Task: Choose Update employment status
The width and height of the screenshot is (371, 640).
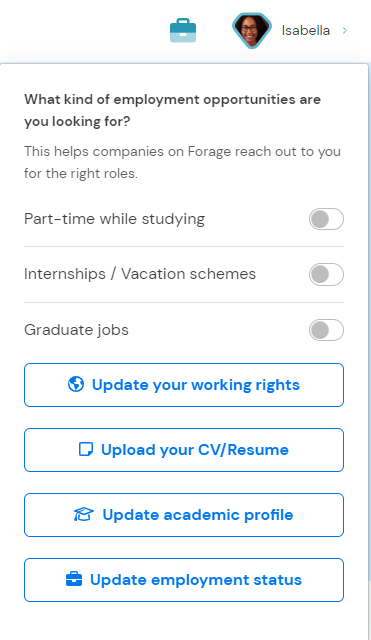Action: coord(184,580)
